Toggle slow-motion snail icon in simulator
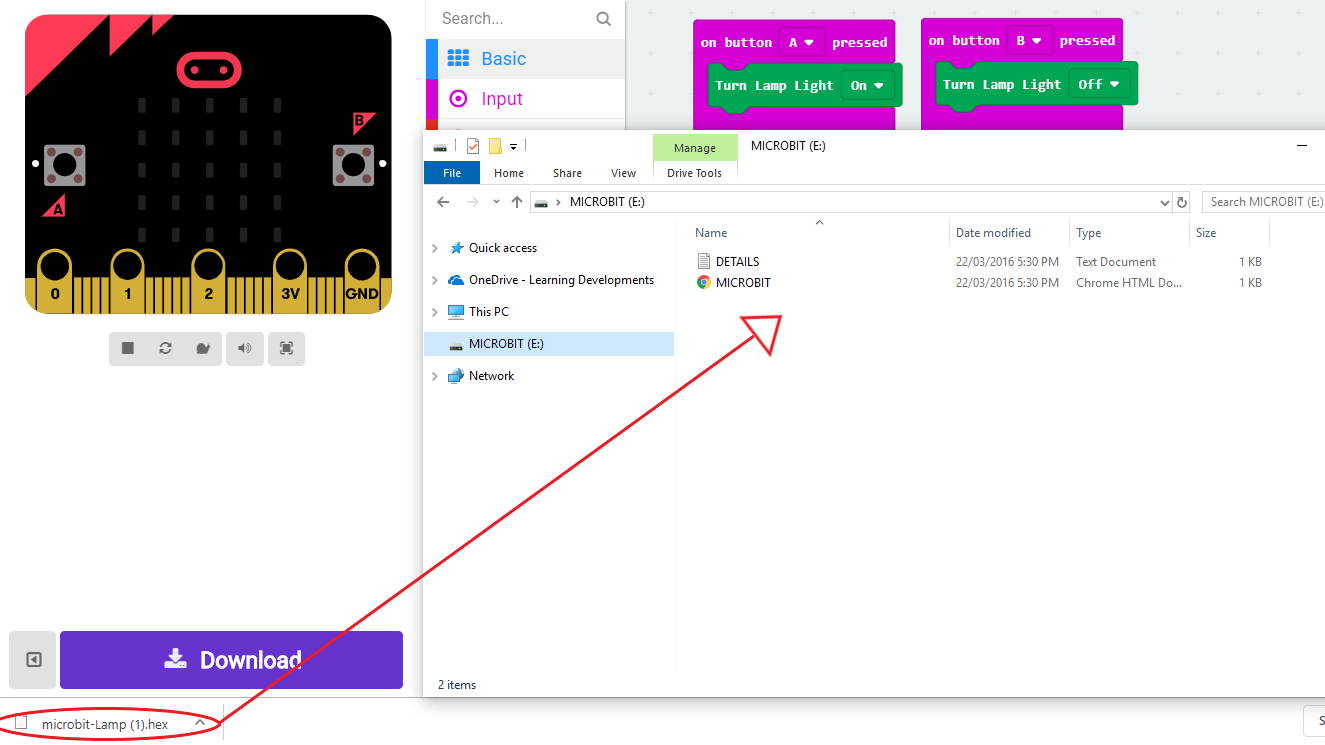This screenshot has height=745, width=1325. 203,348
